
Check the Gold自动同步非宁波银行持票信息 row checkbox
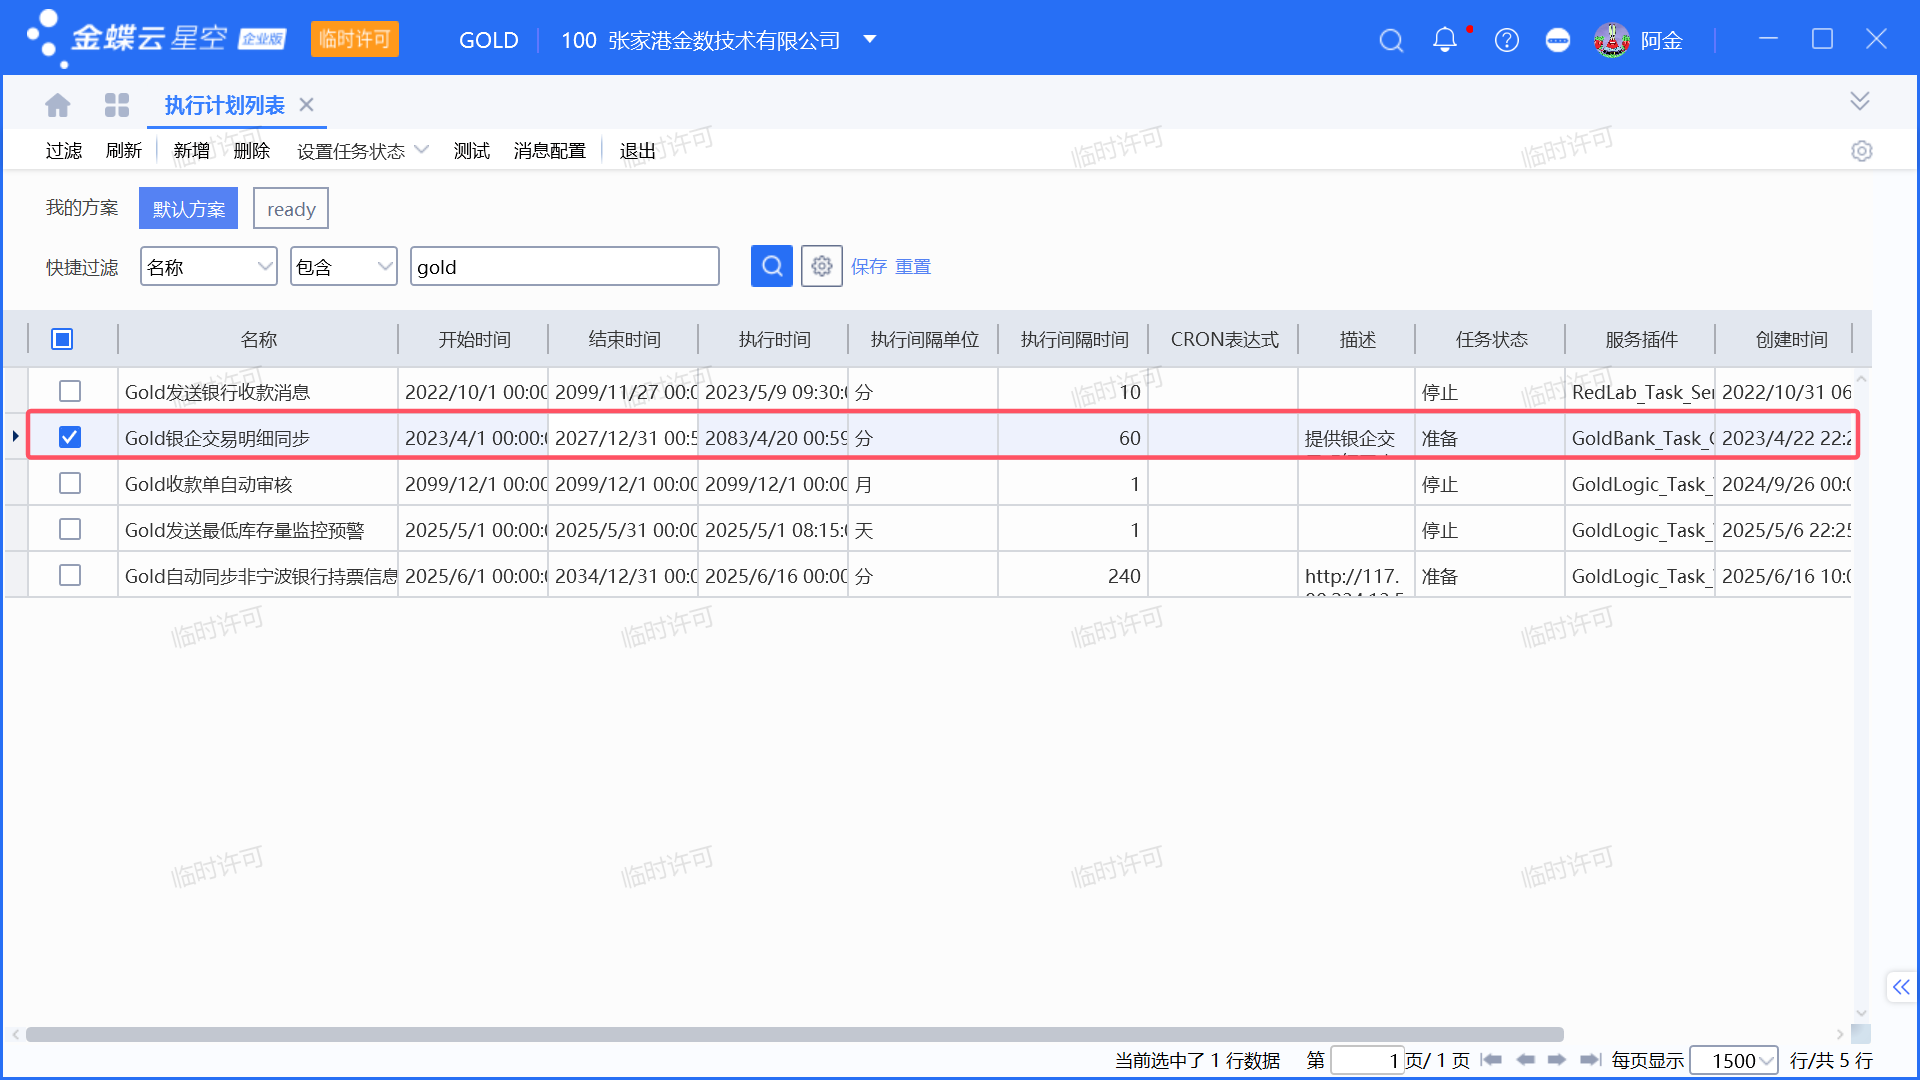(x=70, y=575)
